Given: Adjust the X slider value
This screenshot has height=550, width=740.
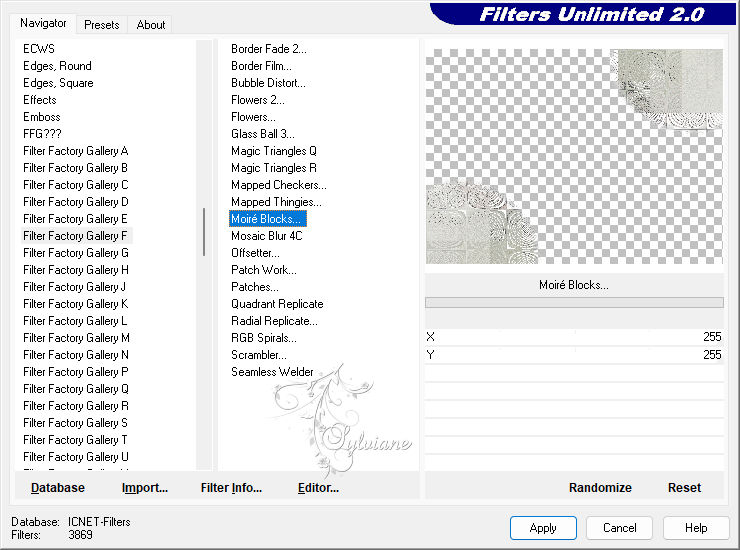Looking at the screenshot, I should [574, 337].
